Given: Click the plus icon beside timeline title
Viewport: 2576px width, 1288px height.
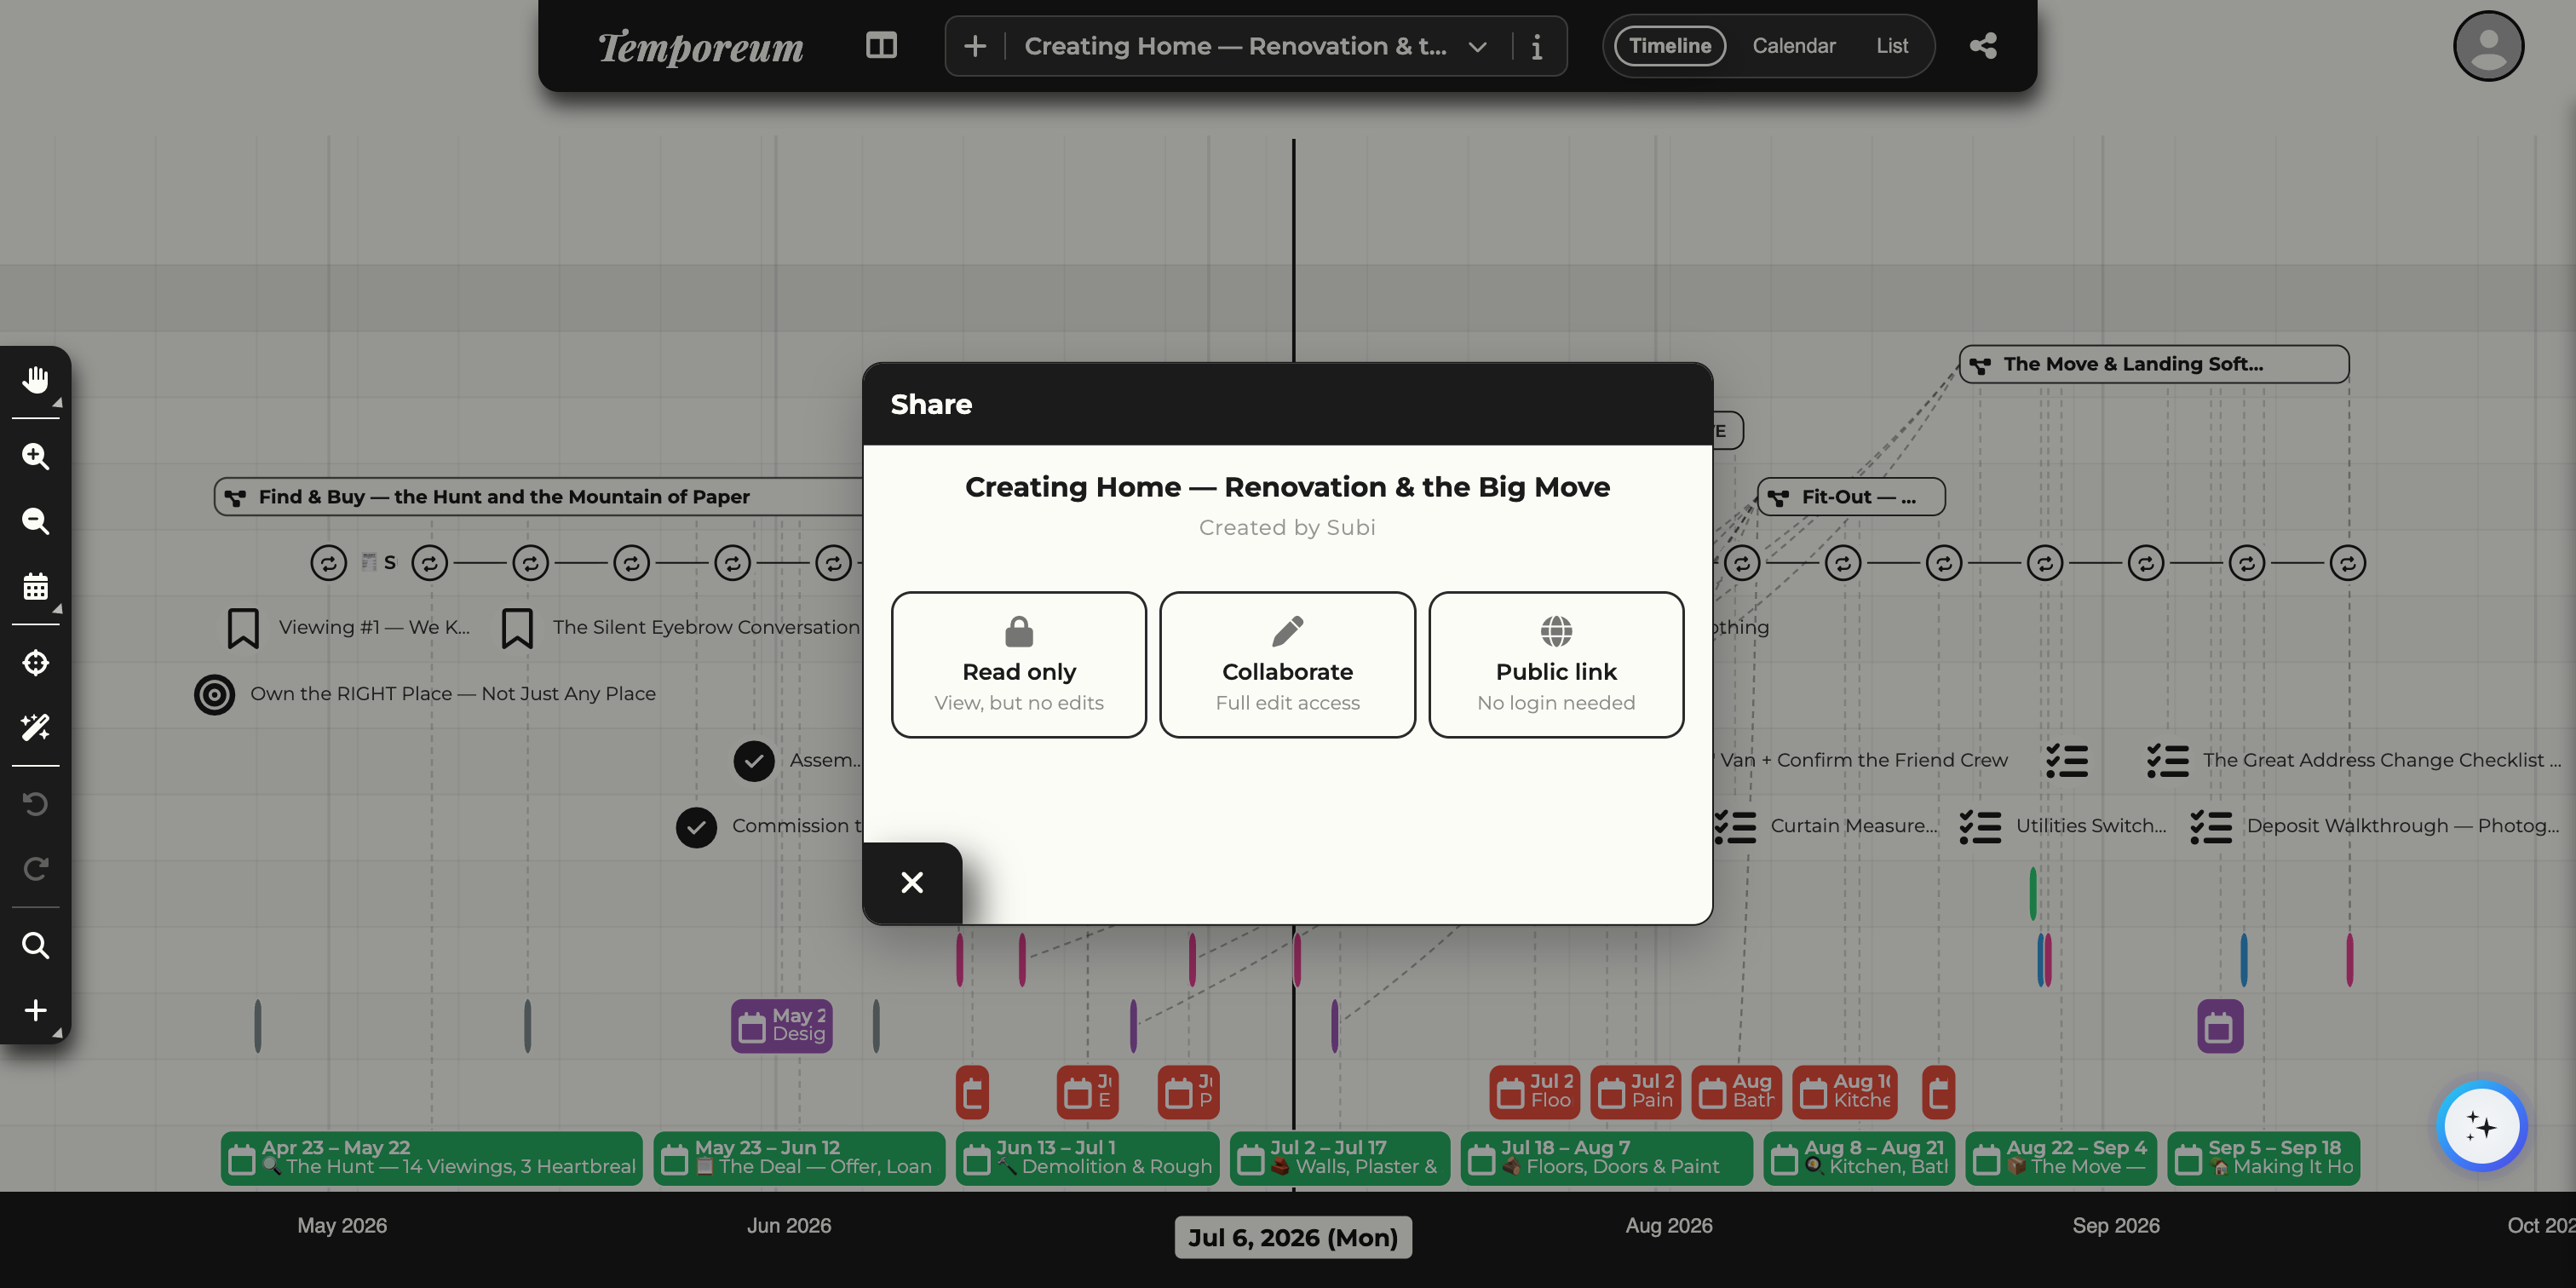Looking at the screenshot, I should point(975,46).
